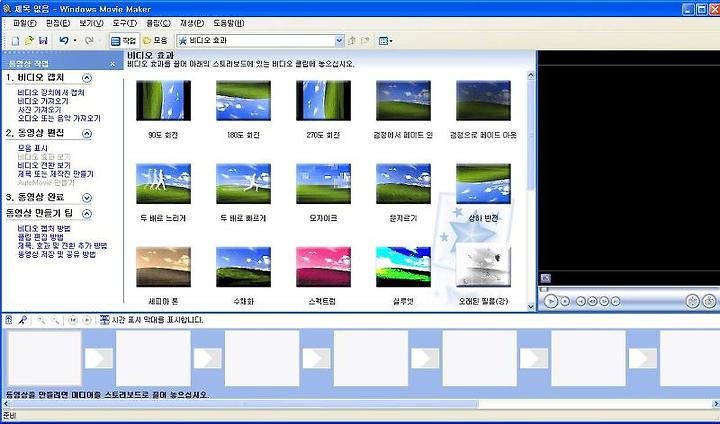Select the 스펙트럼 effect thumbnail
The width and height of the screenshot is (720, 424).
(x=323, y=267)
